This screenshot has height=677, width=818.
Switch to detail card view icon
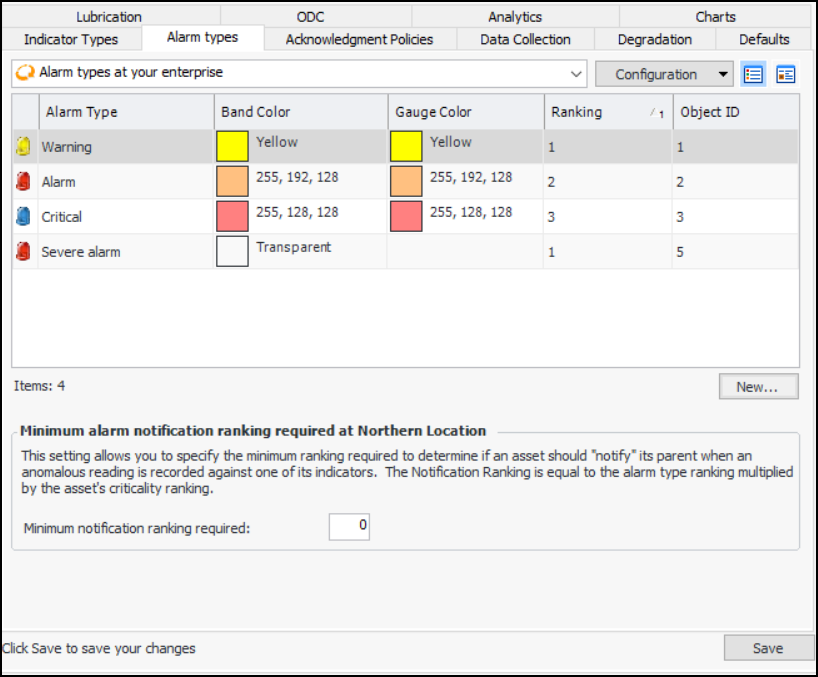[x=785, y=74]
